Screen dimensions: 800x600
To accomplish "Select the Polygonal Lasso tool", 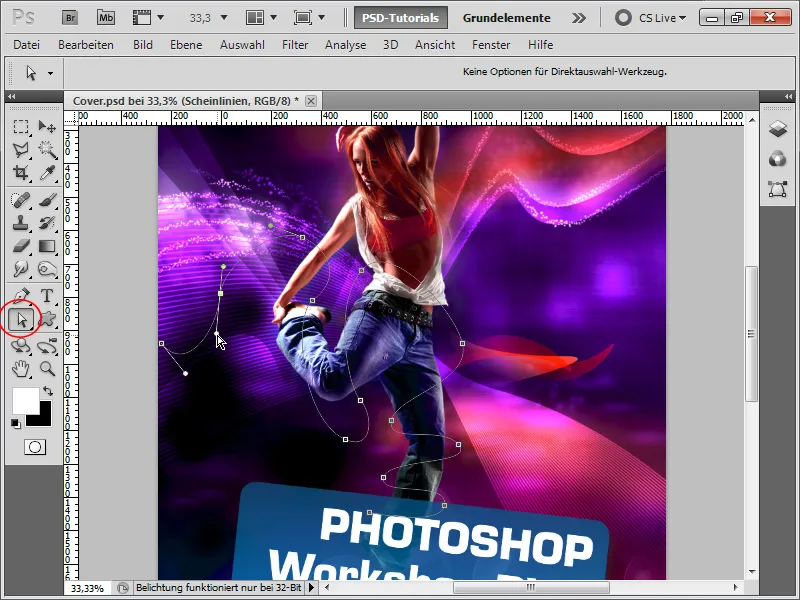I will coord(21,149).
